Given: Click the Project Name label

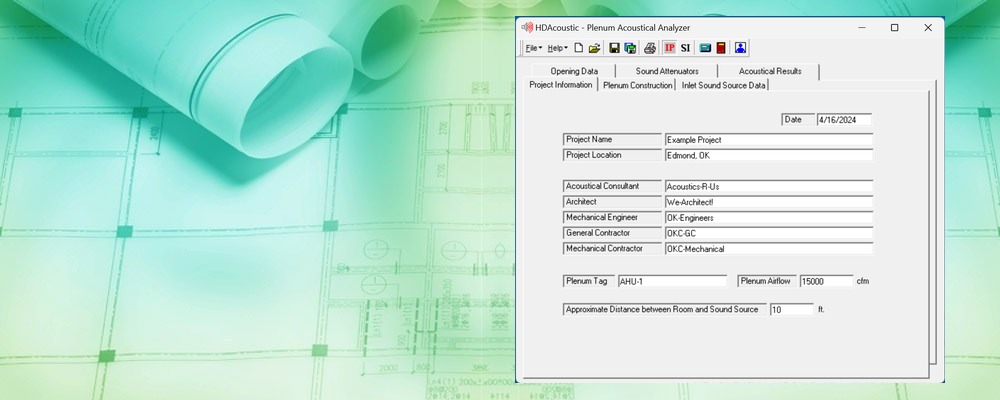Looking at the screenshot, I should point(612,139).
